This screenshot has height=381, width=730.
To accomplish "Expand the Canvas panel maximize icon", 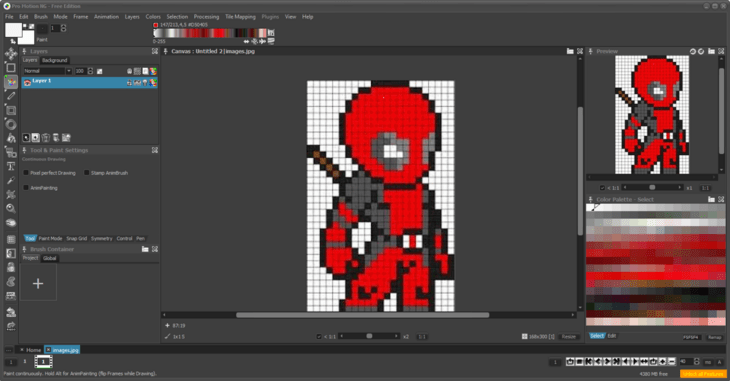I will 580,51.
